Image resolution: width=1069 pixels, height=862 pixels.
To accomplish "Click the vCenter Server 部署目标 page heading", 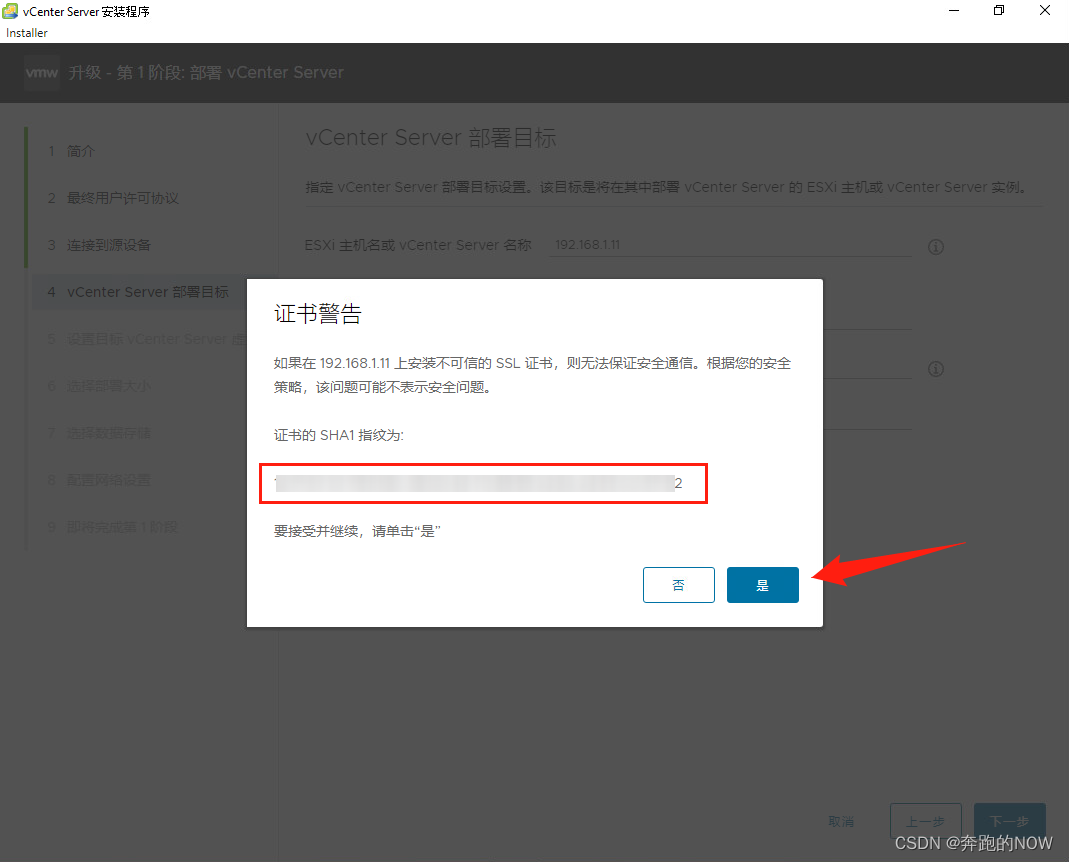I will coord(431,138).
